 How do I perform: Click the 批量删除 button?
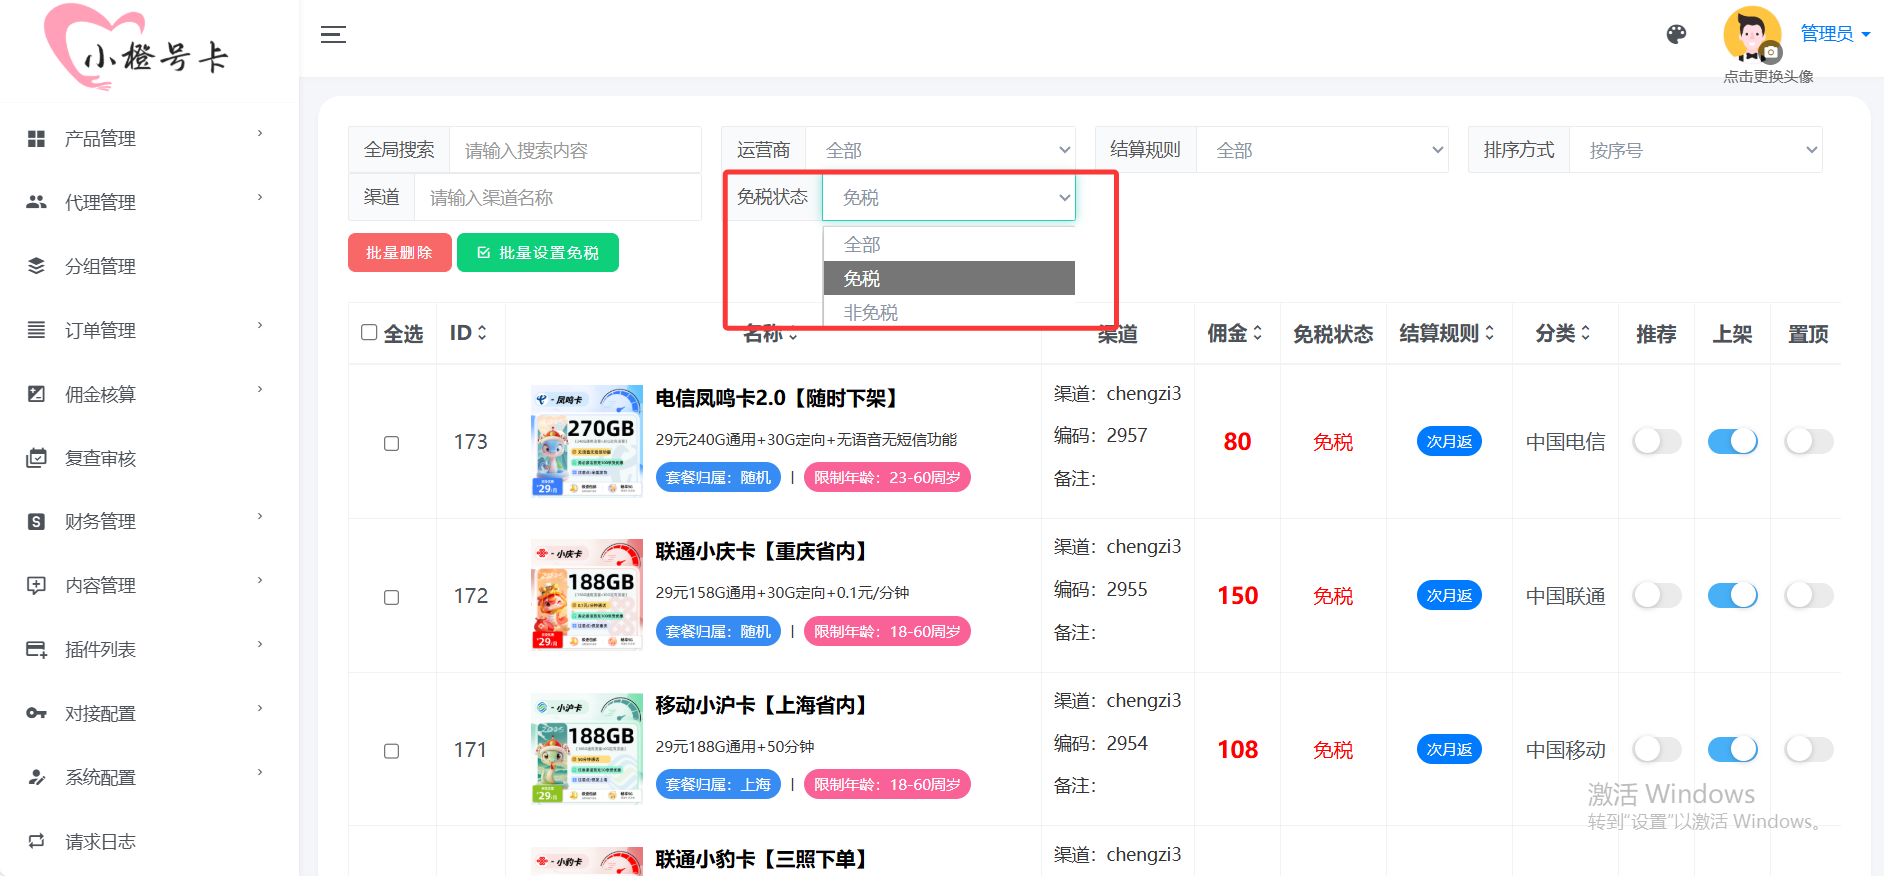[399, 253]
